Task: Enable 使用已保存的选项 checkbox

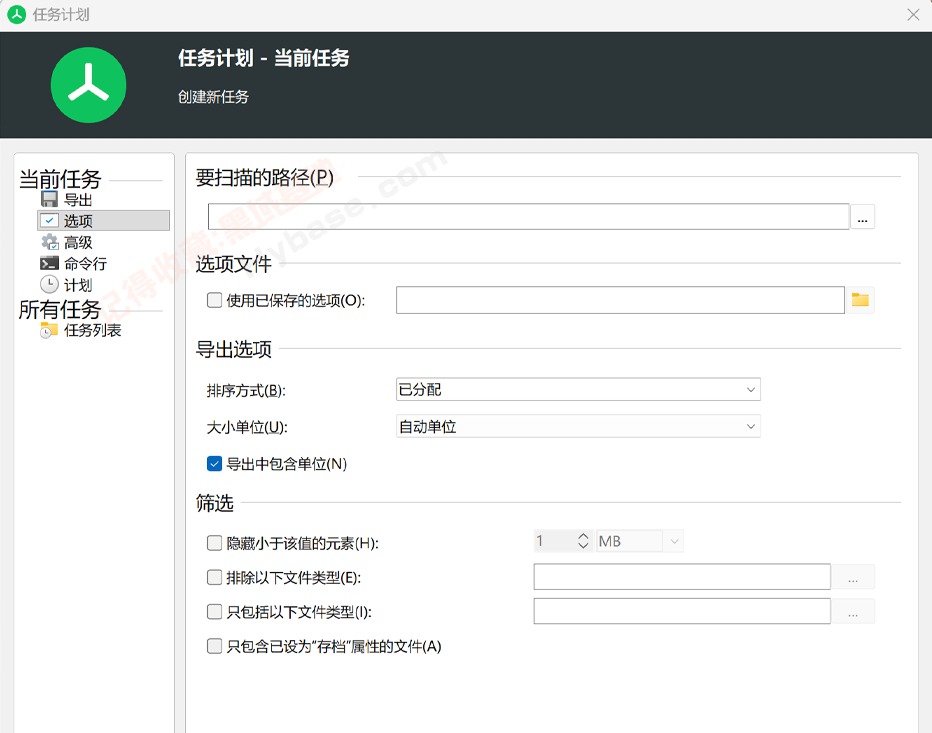Action: point(214,300)
